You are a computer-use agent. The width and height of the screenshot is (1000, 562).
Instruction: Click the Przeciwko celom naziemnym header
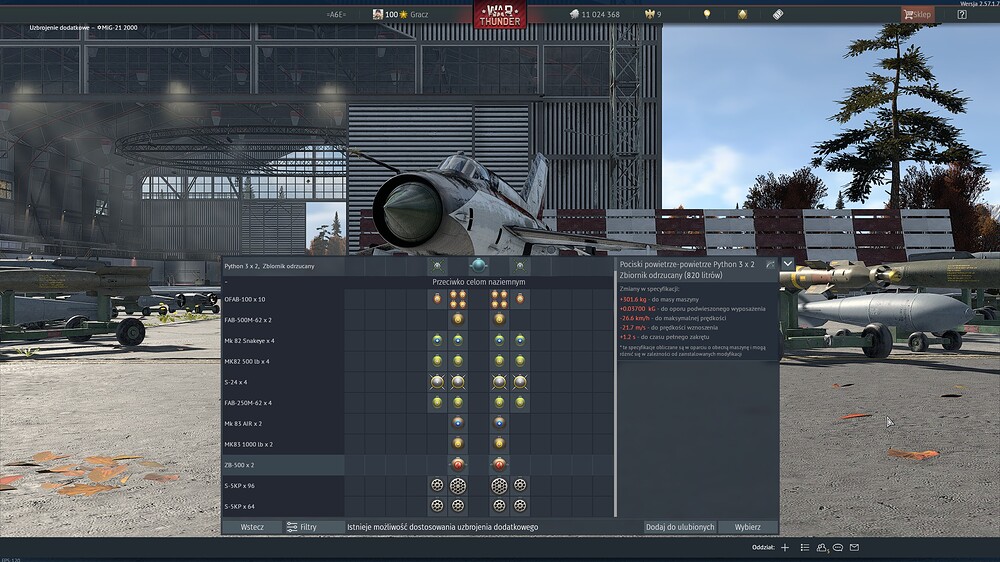pos(478,282)
